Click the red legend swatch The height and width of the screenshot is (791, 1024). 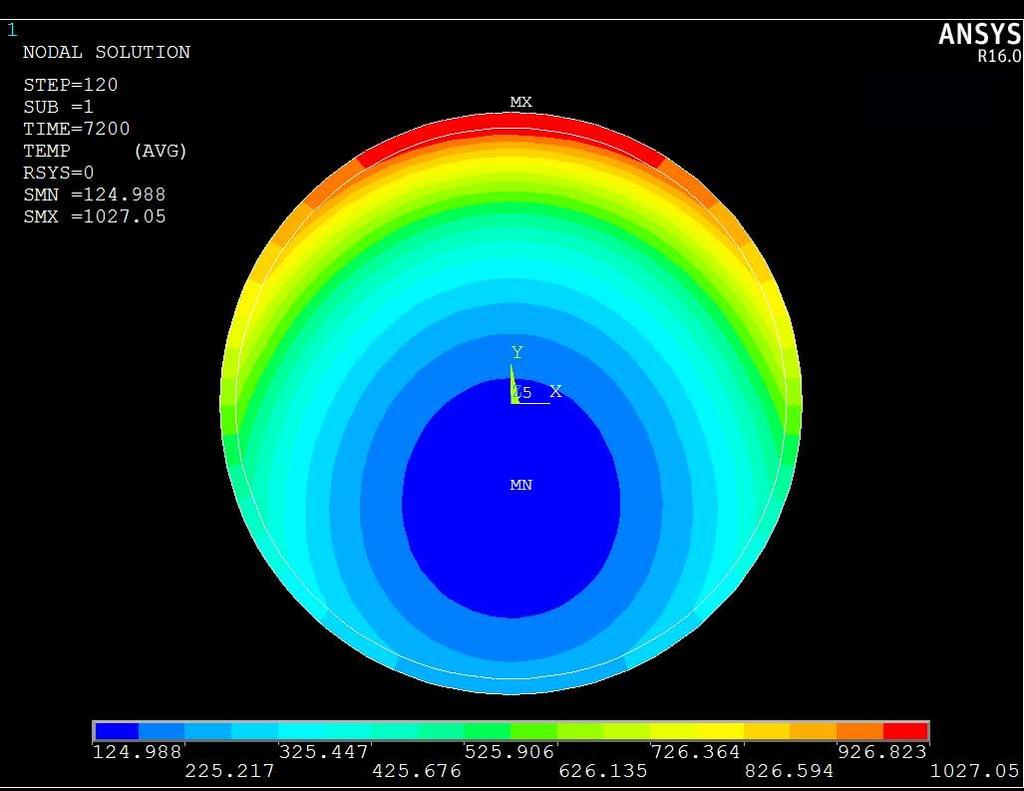906,731
